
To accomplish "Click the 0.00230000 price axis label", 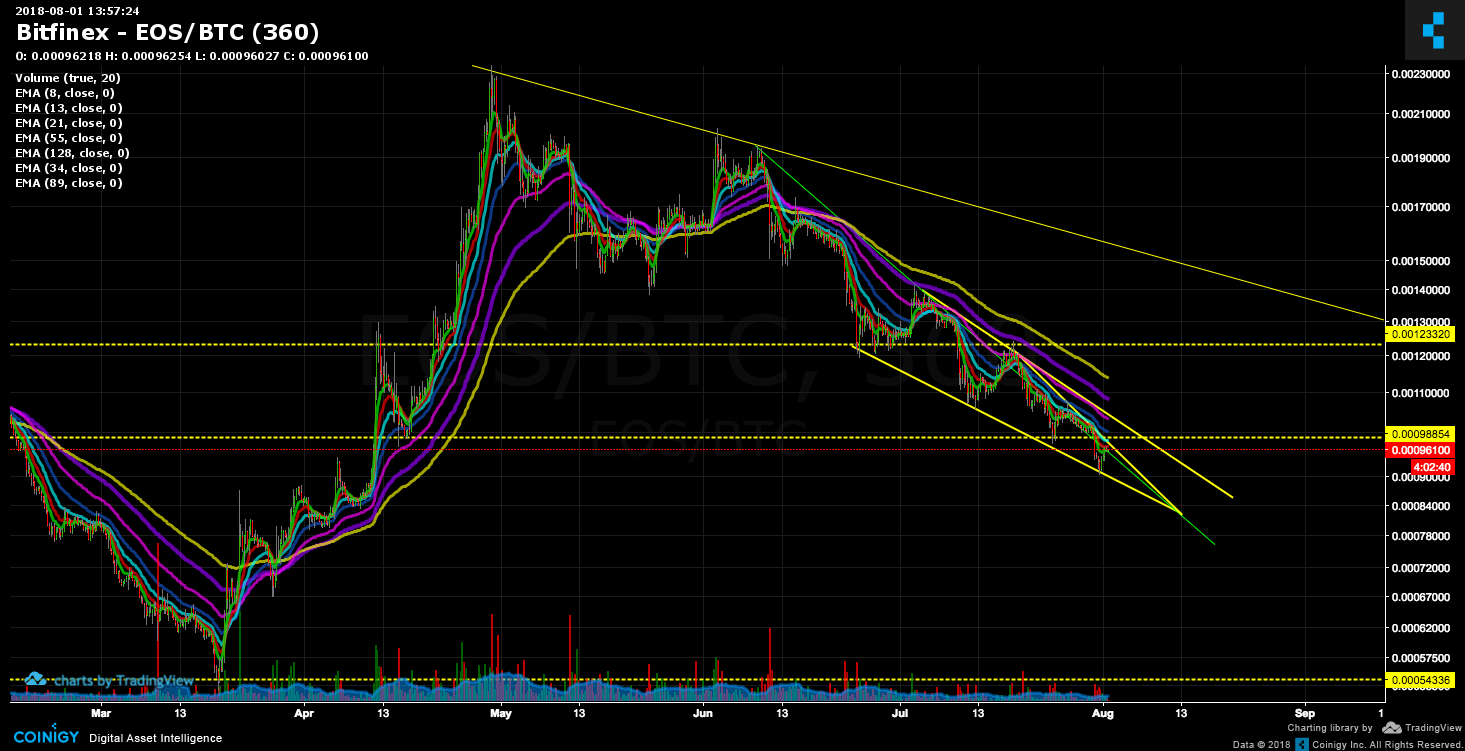I will (x=1420, y=74).
